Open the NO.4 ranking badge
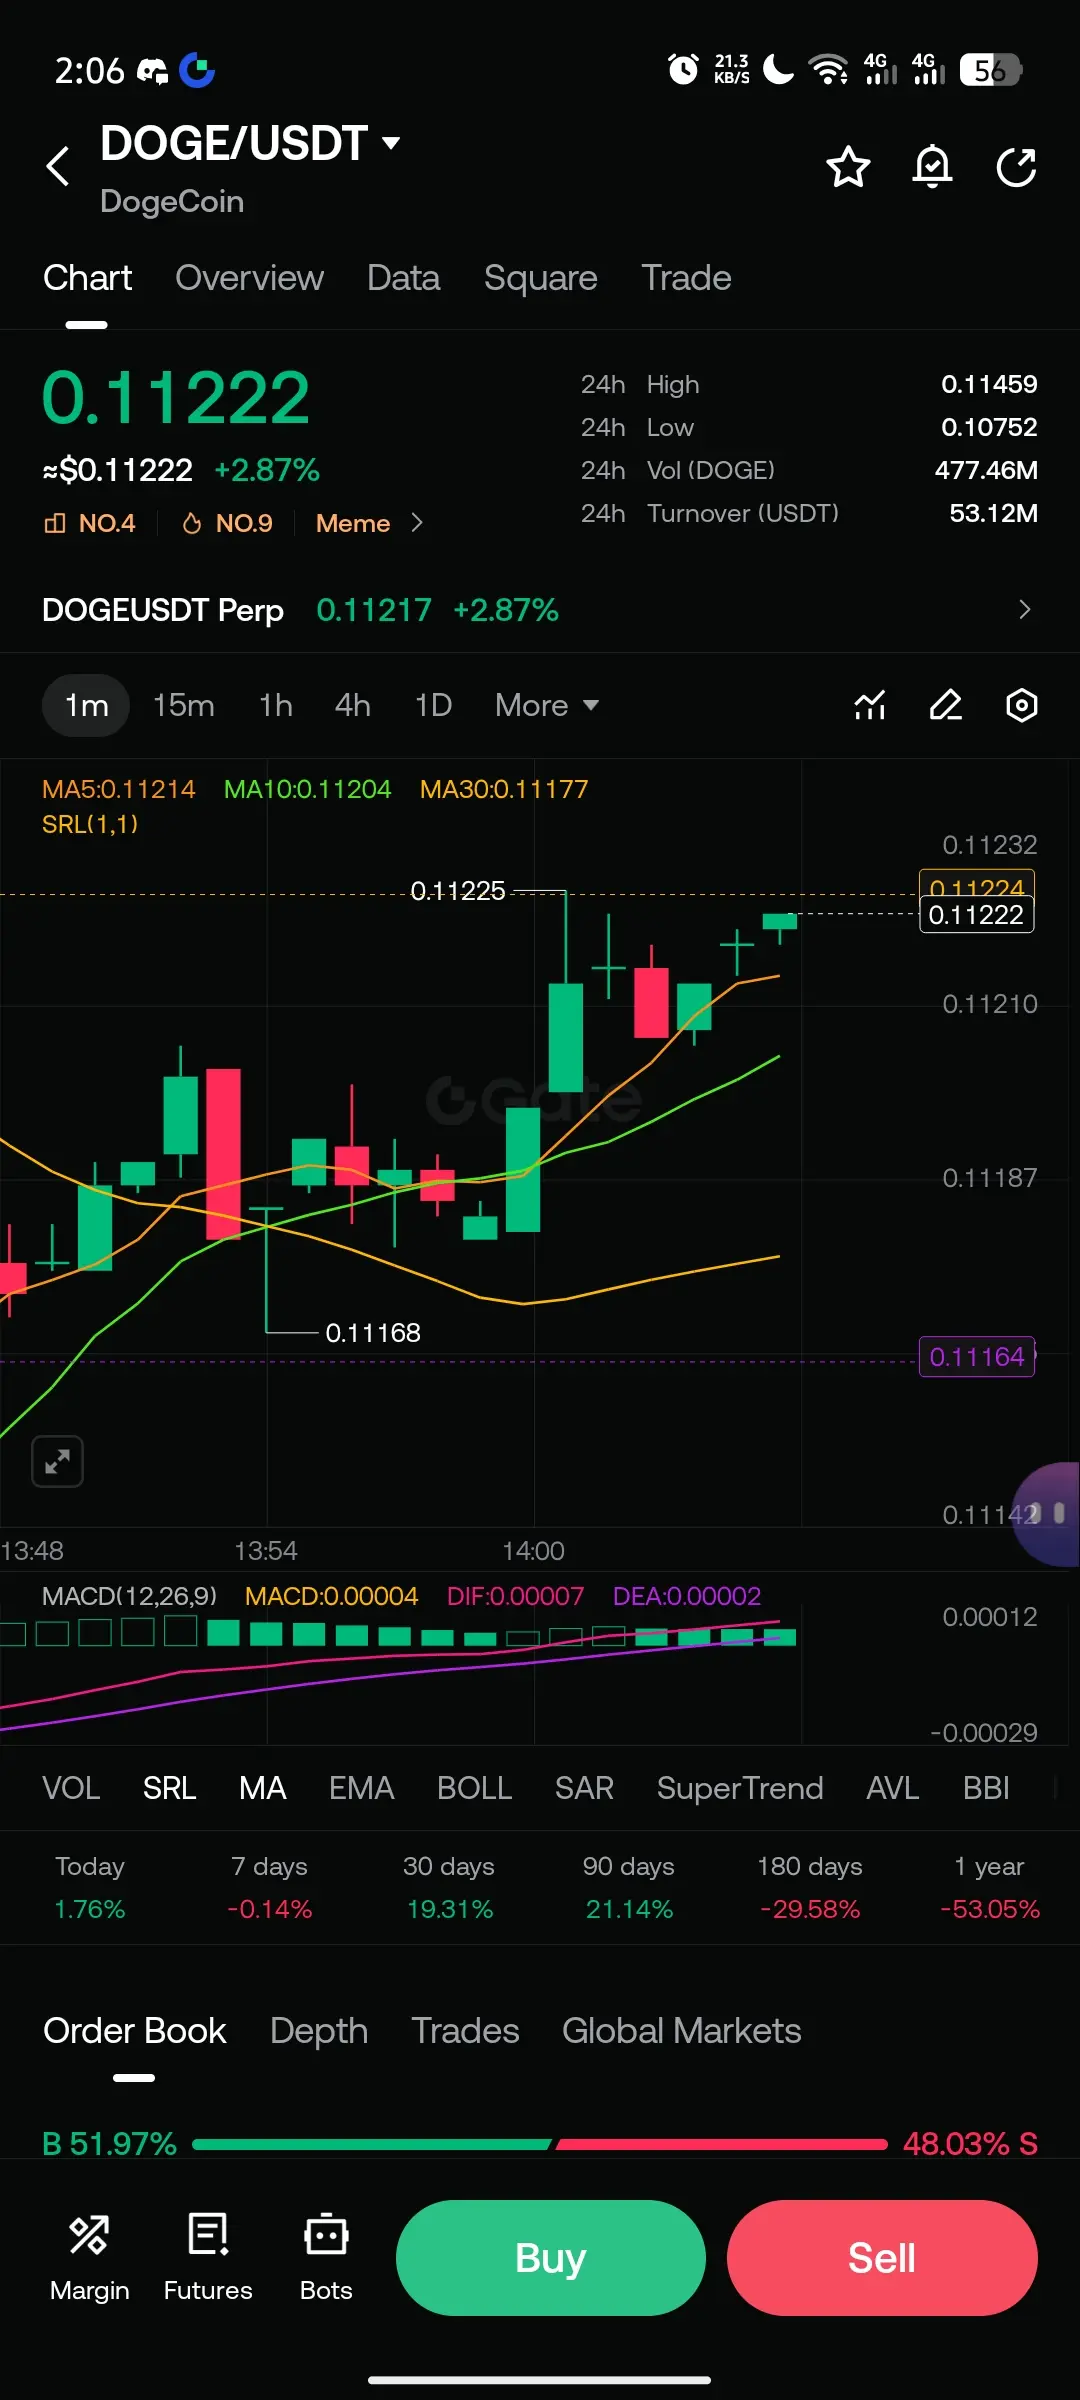Image resolution: width=1080 pixels, height=2400 pixels. point(90,523)
